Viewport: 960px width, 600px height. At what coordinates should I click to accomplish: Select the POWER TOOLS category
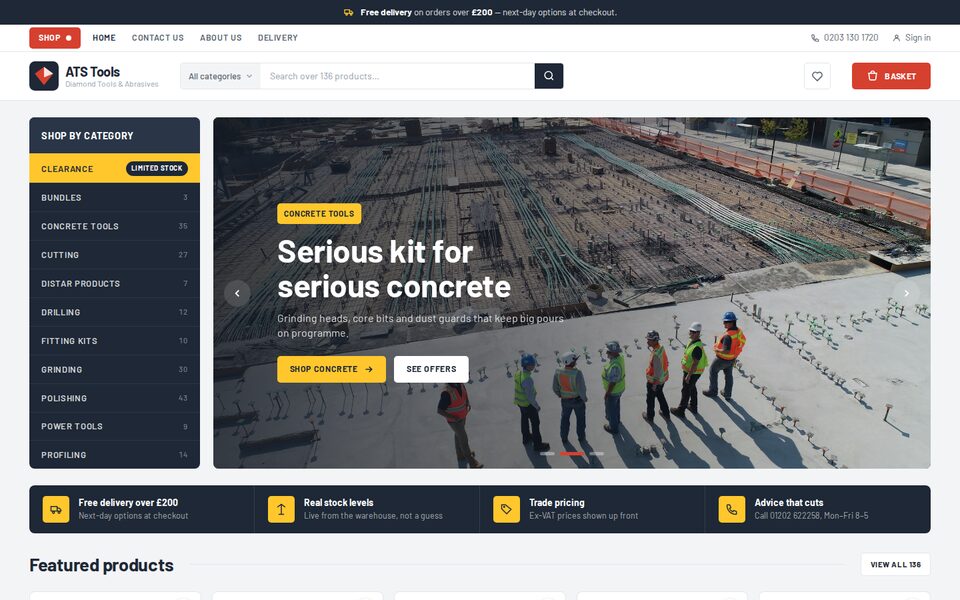114,426
